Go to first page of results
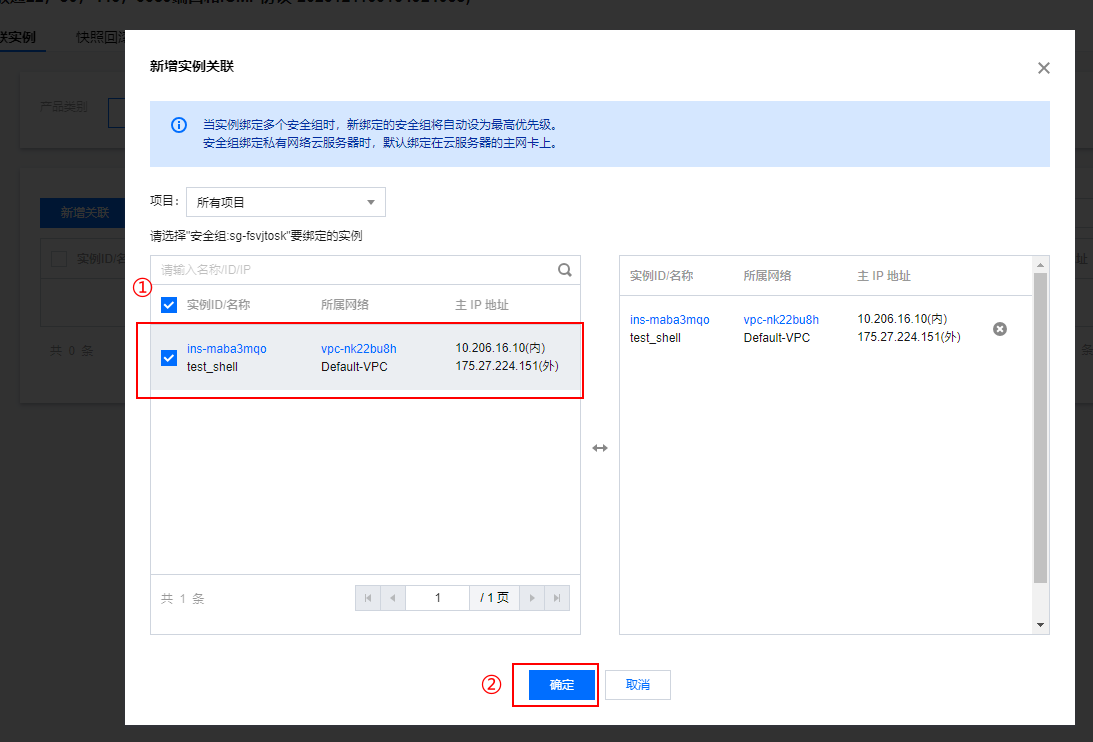The height and width of the screenshot is (742, 1093). coord(367,598)
